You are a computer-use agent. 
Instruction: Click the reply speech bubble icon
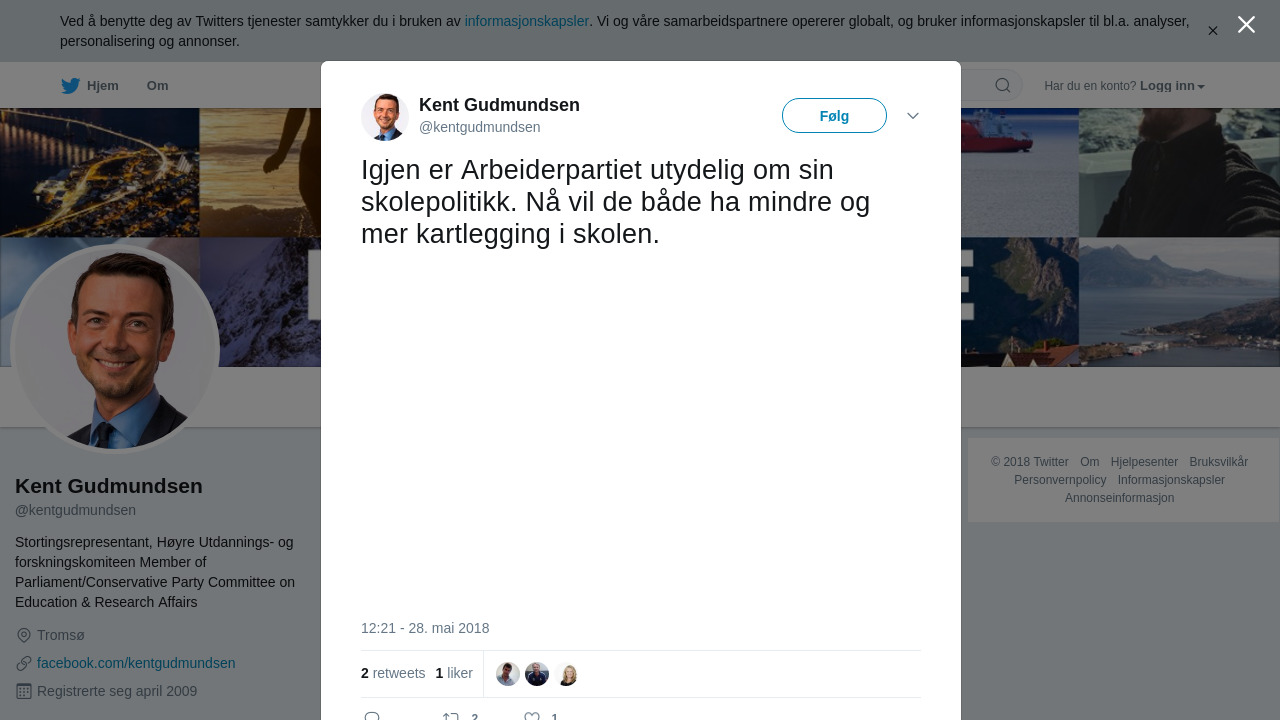coord(372,716)
